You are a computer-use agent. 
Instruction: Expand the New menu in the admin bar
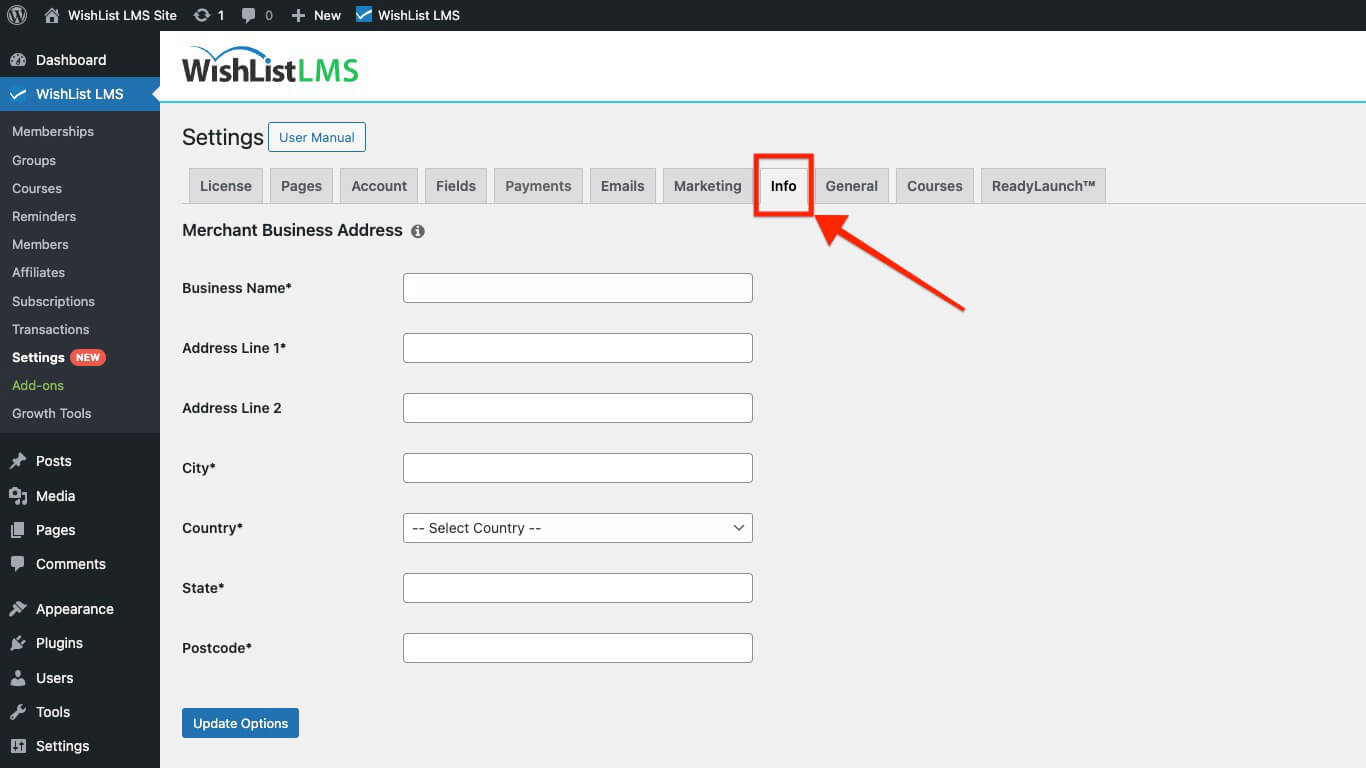point(315,15)
